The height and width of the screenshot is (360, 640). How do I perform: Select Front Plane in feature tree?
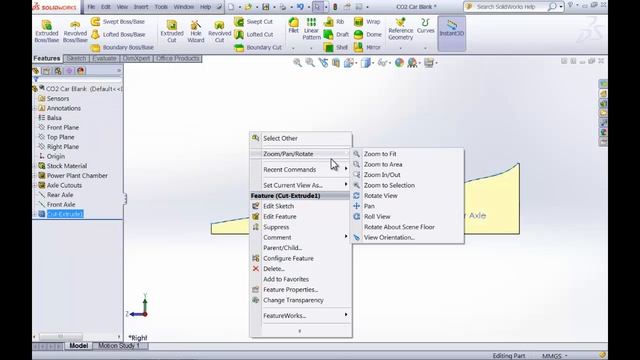click(x=62, y=127)
